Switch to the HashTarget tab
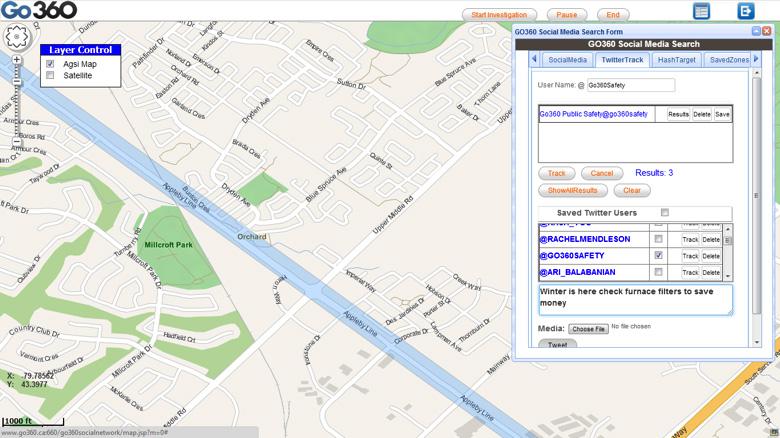This screenshot has width=780, height=438. pos(677,60)
